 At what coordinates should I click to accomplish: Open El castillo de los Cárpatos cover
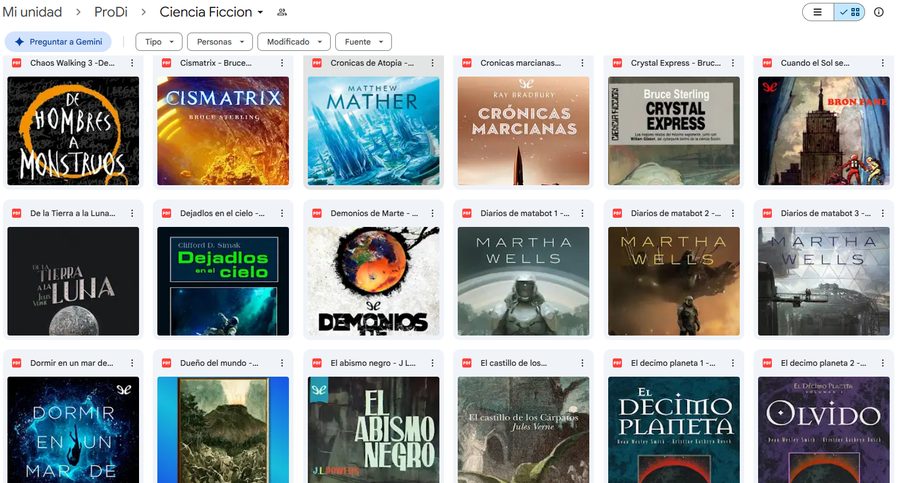pos(523,430)
